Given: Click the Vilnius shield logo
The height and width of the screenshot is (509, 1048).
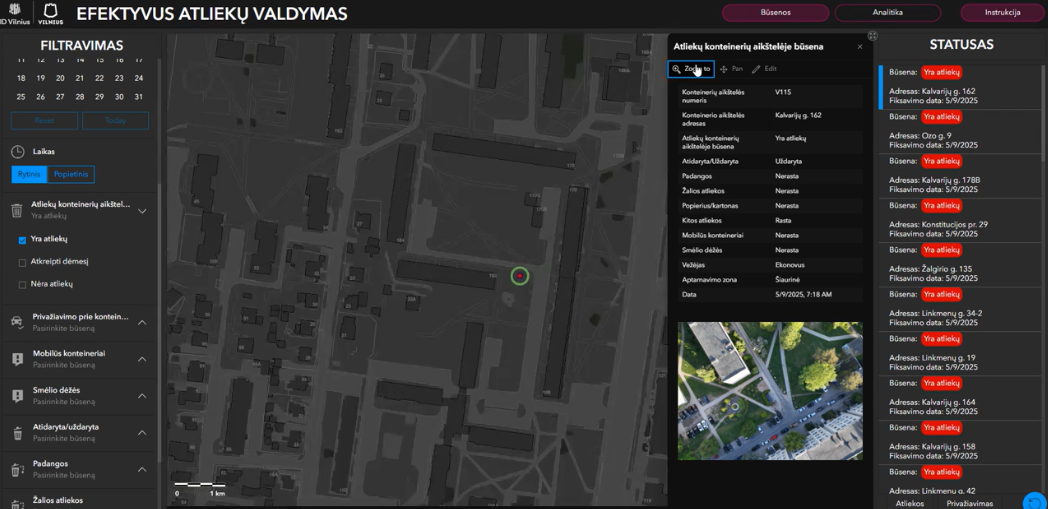Looking at the screenshot, I should pos(51,13).
